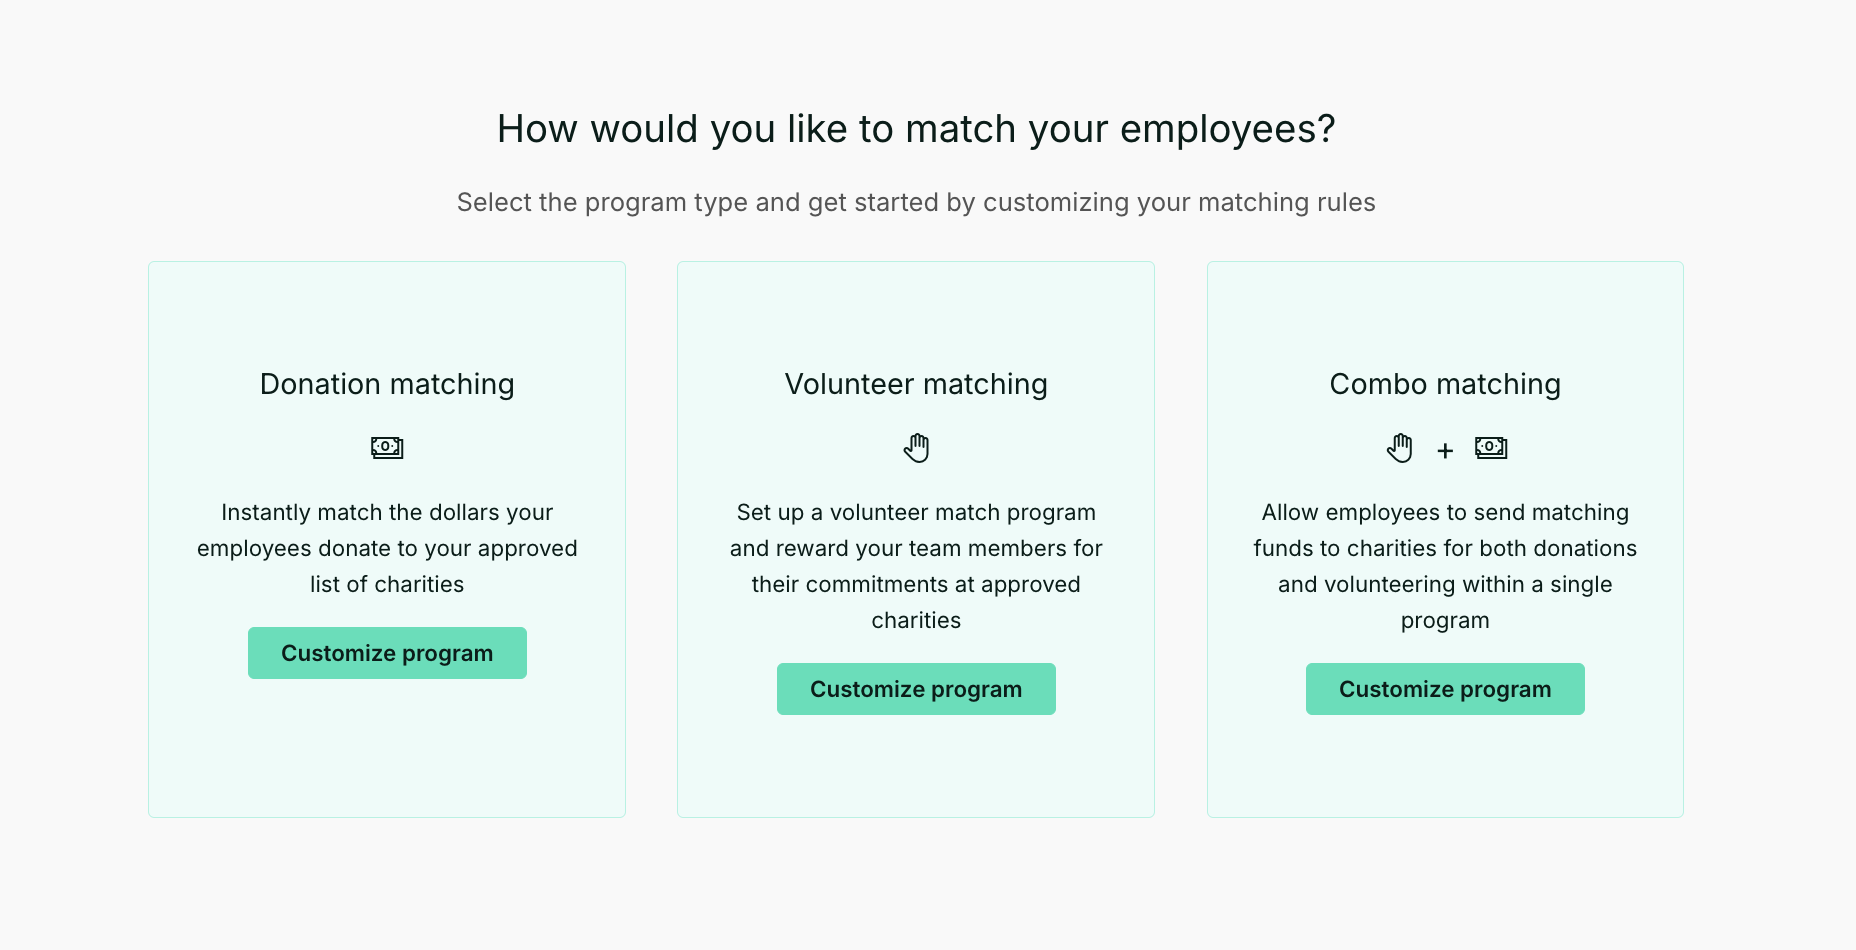This screenshot has height=950, width=1856.
Task: Select the Volunteer matching heading
Action: coord(916,384)
